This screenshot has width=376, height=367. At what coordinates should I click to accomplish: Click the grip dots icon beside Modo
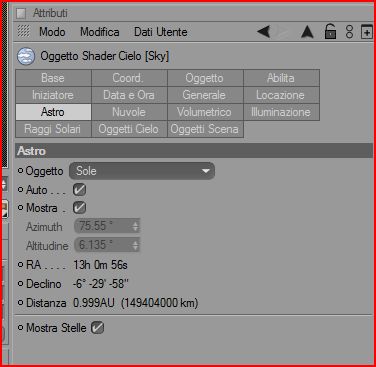24,31
